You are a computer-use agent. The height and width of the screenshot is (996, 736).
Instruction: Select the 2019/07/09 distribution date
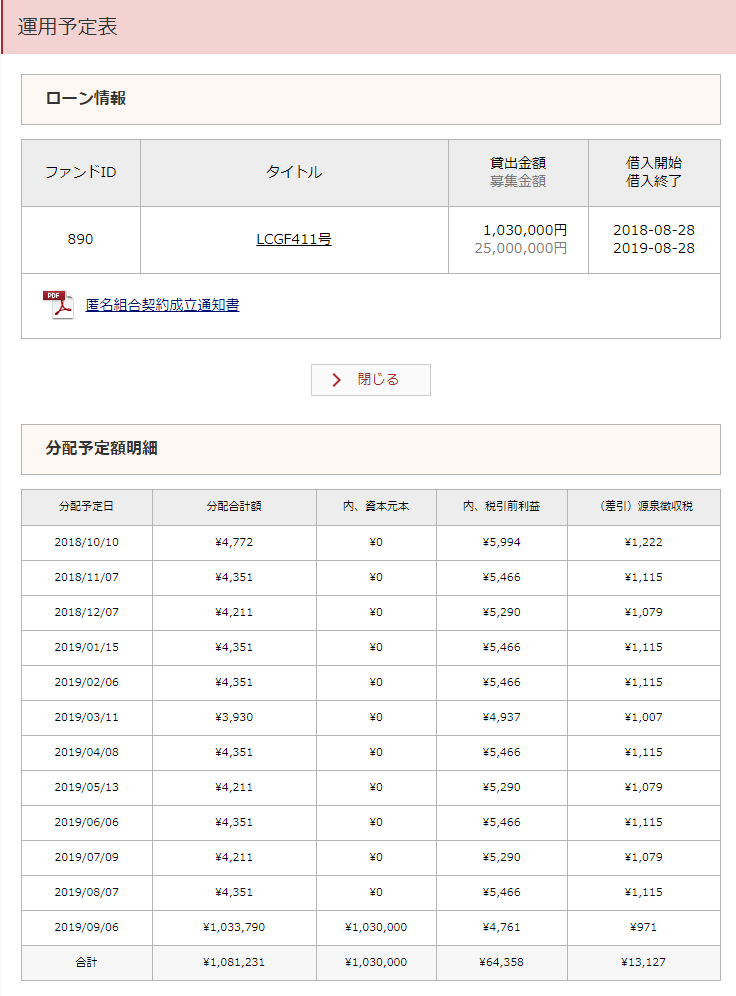click(x=86, y=857)
